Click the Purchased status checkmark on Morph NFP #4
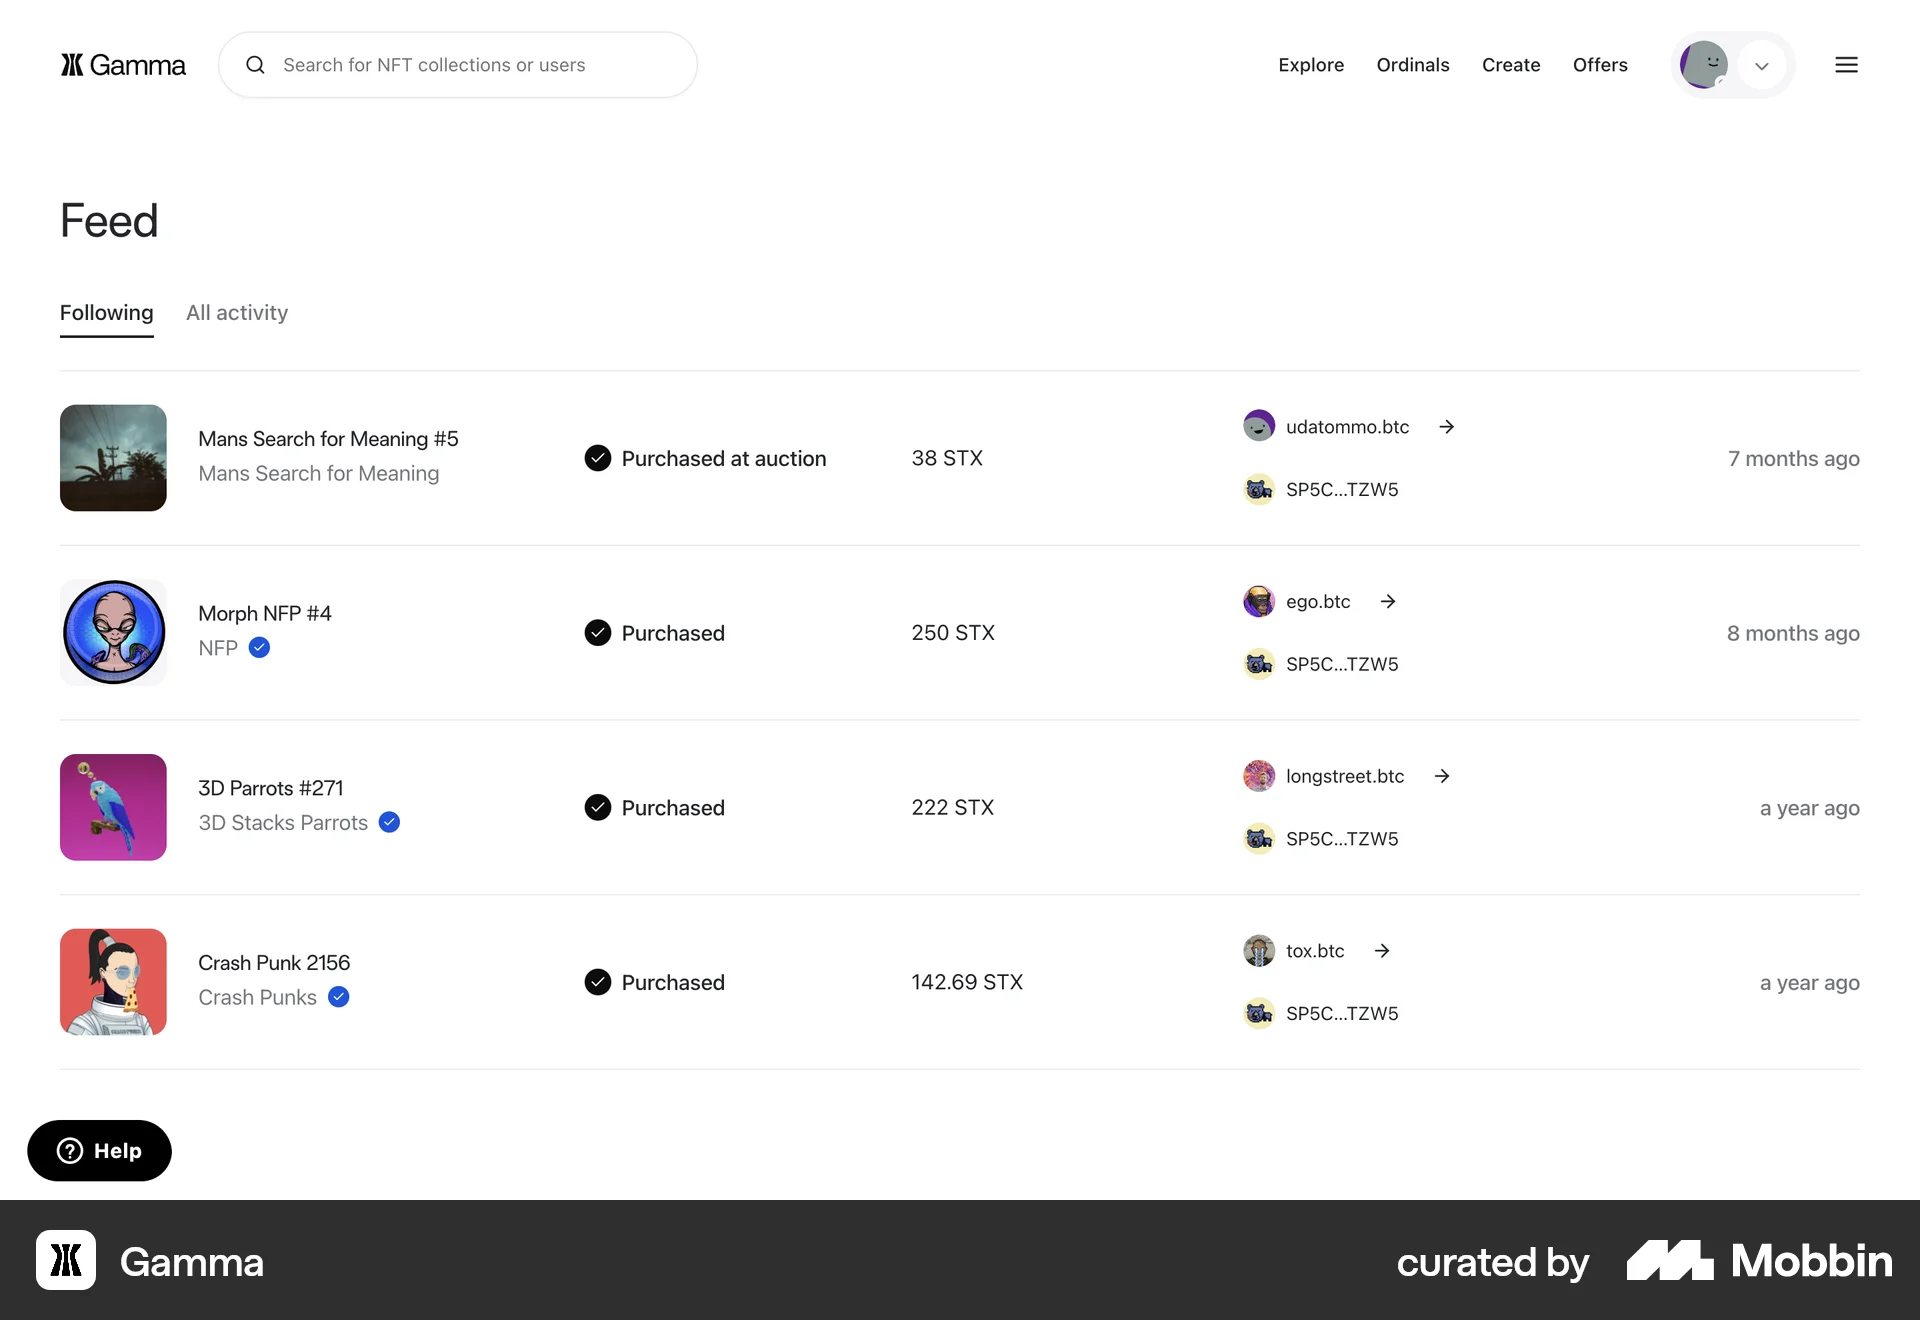The height and width of the screenshot is (1320, 1920). pos(597,632)
